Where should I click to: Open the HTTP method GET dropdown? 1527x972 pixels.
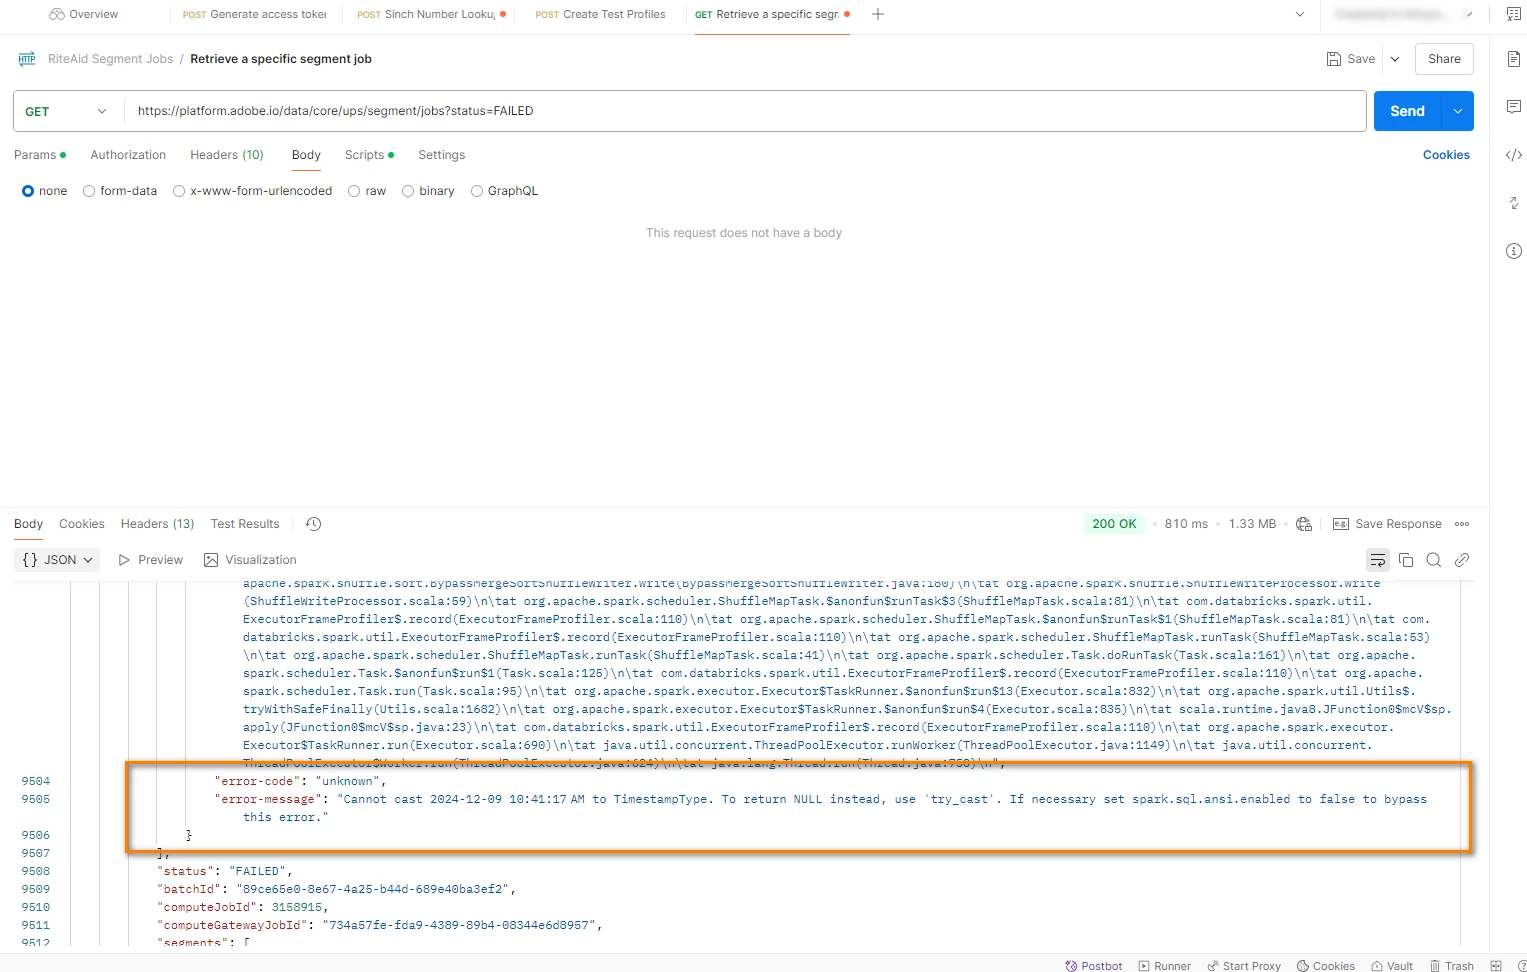pos(66,111)
